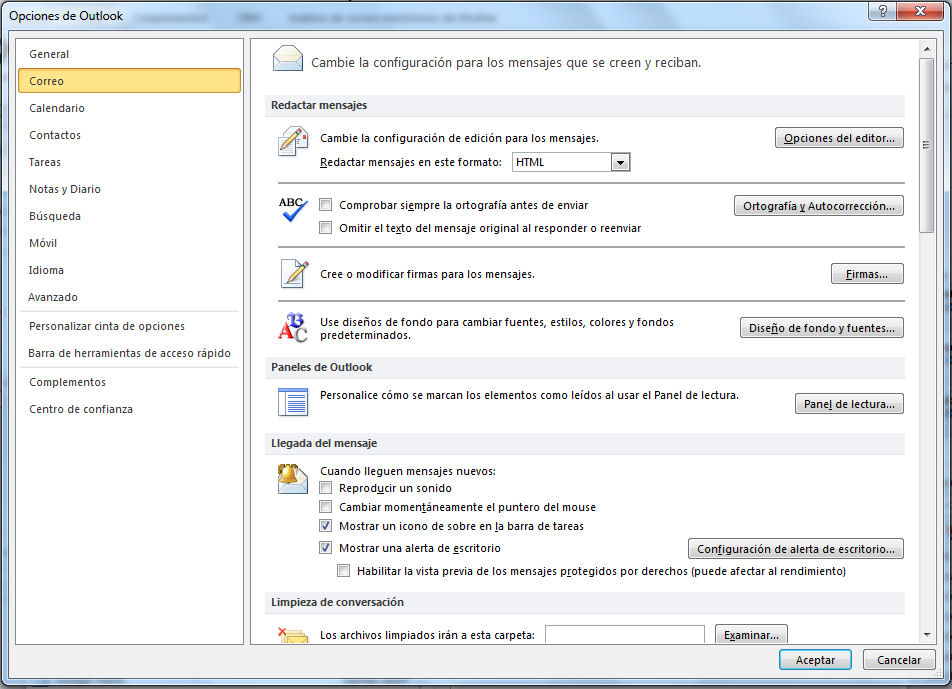Viewport: 952px width, 689px height.
Task: Click the envelope icon beside the Correo header
Action: (288, 59)
